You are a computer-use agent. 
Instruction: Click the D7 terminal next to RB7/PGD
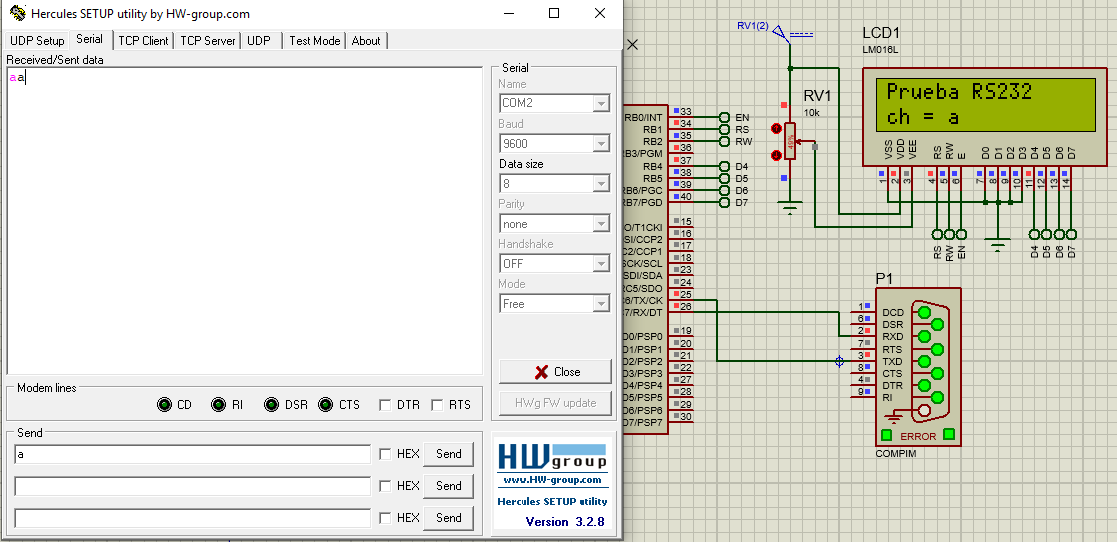724,203
